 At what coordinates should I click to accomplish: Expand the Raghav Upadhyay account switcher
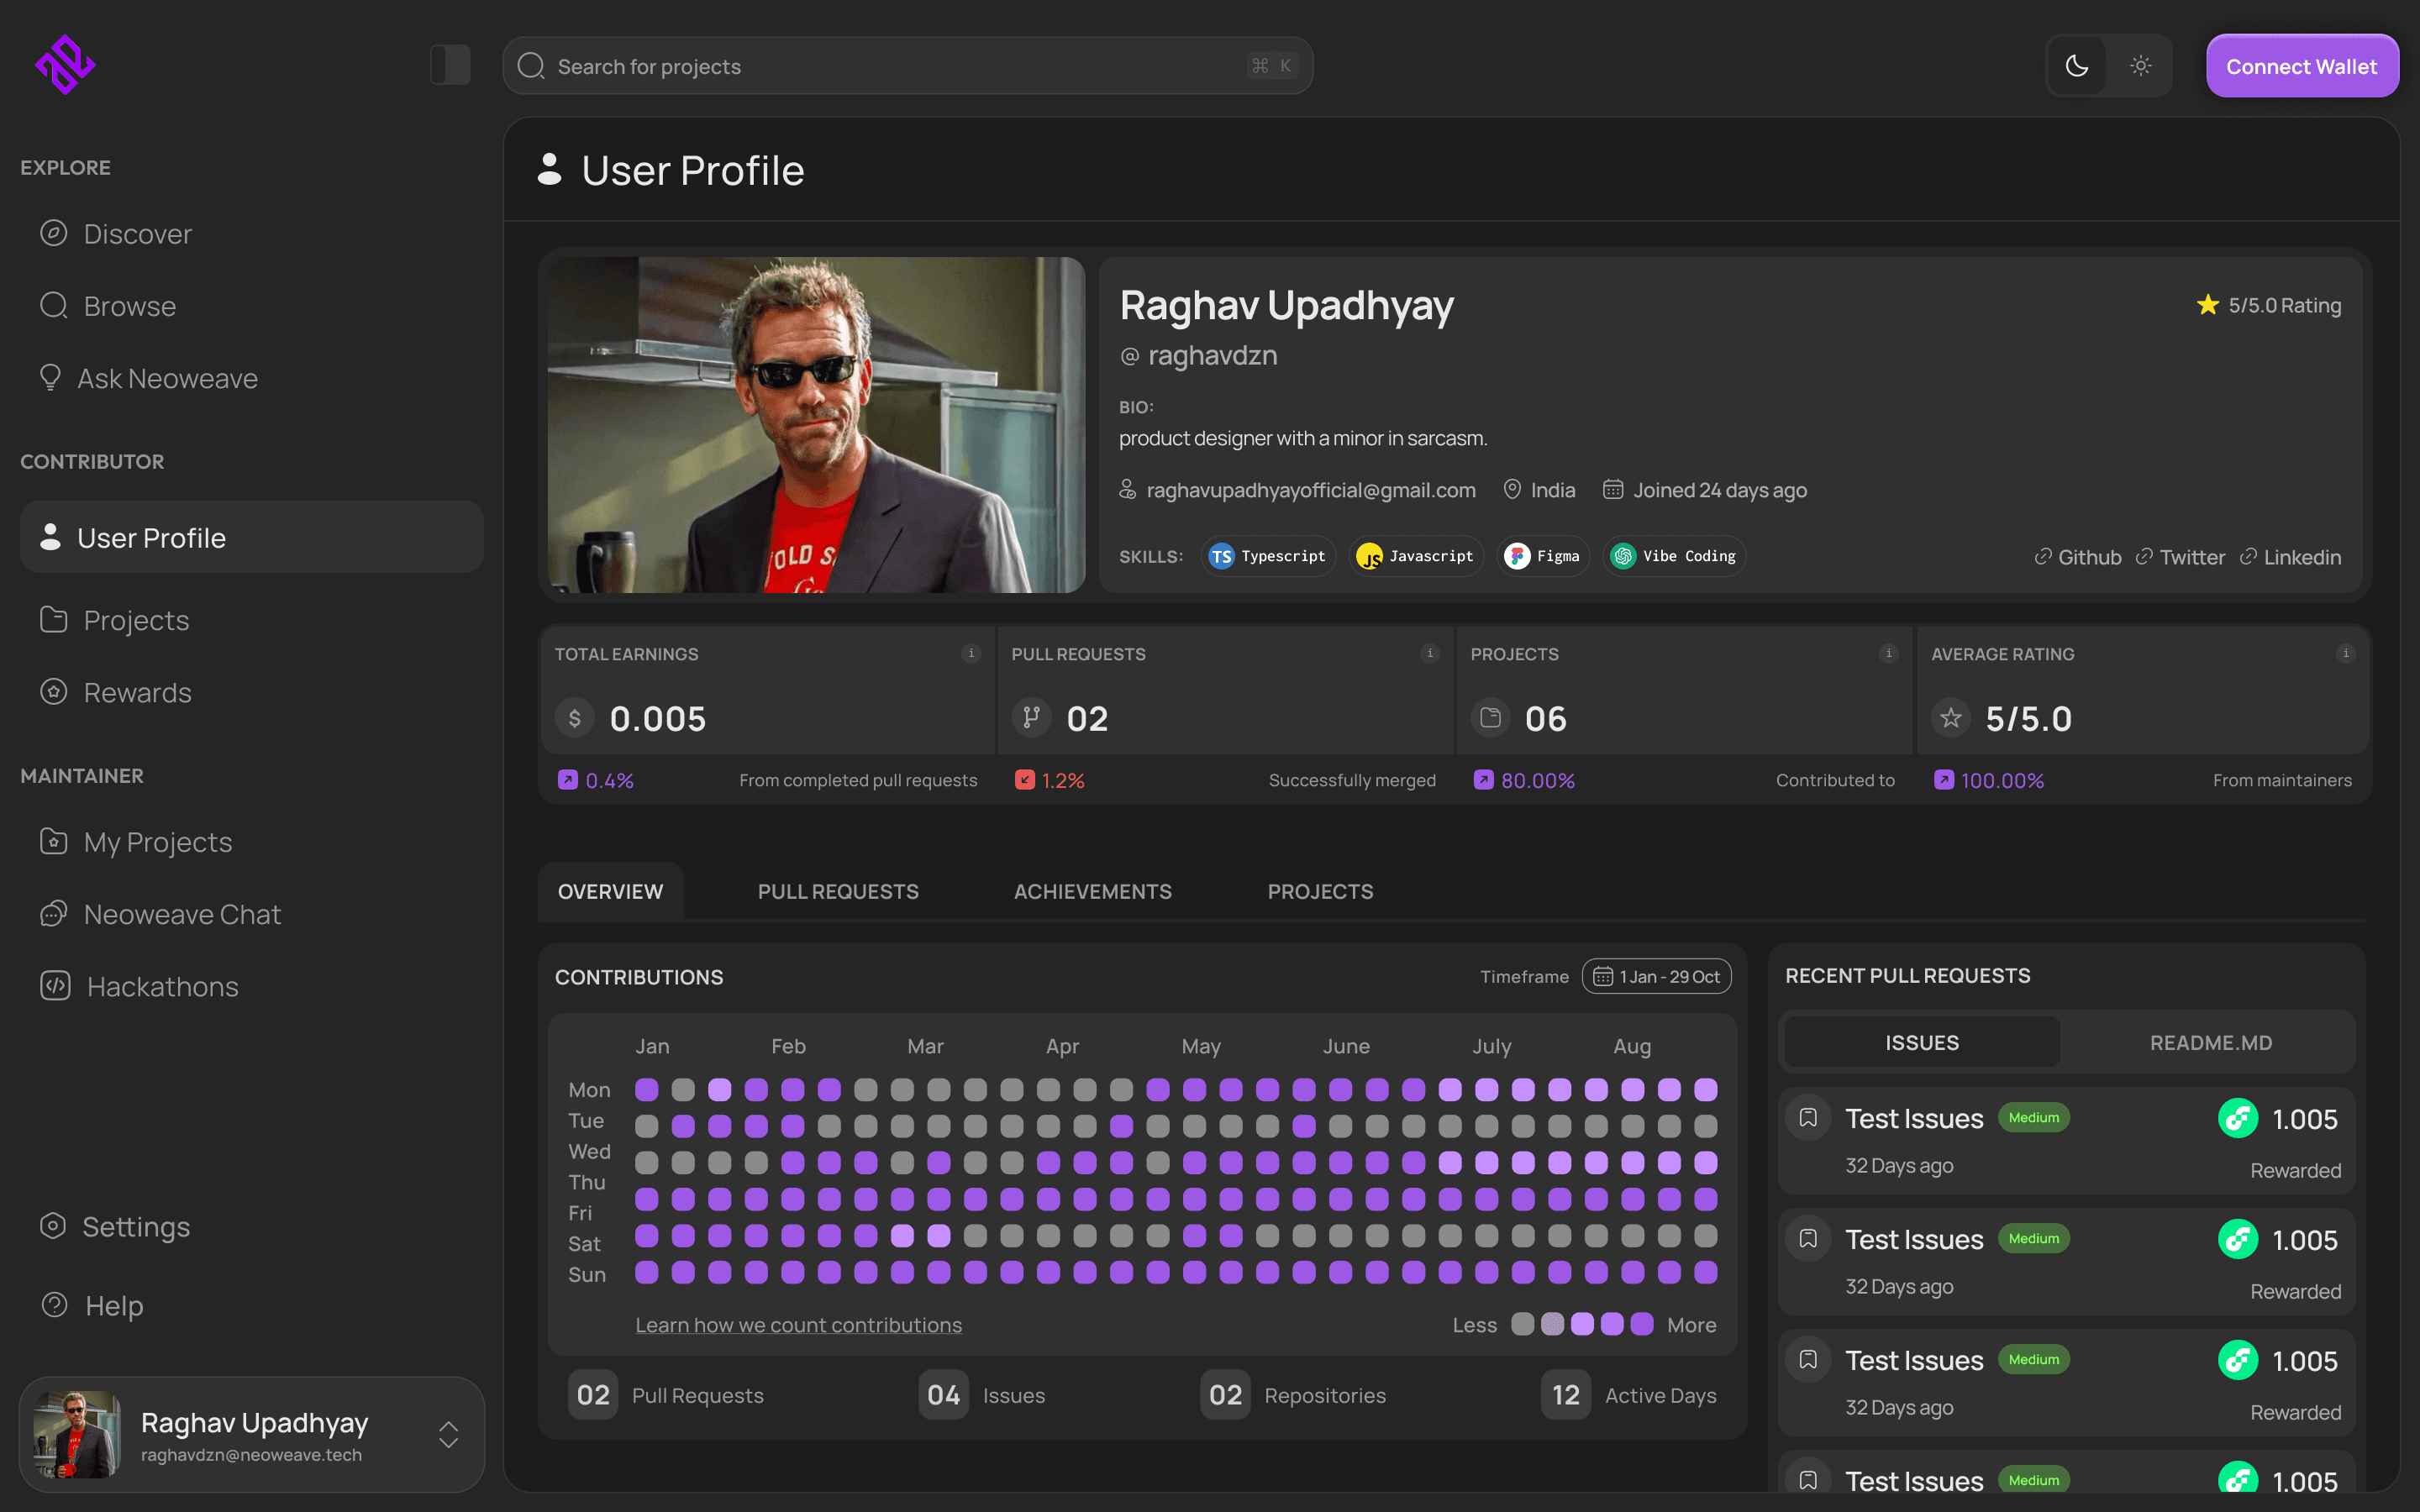(x=448, y=1434)
